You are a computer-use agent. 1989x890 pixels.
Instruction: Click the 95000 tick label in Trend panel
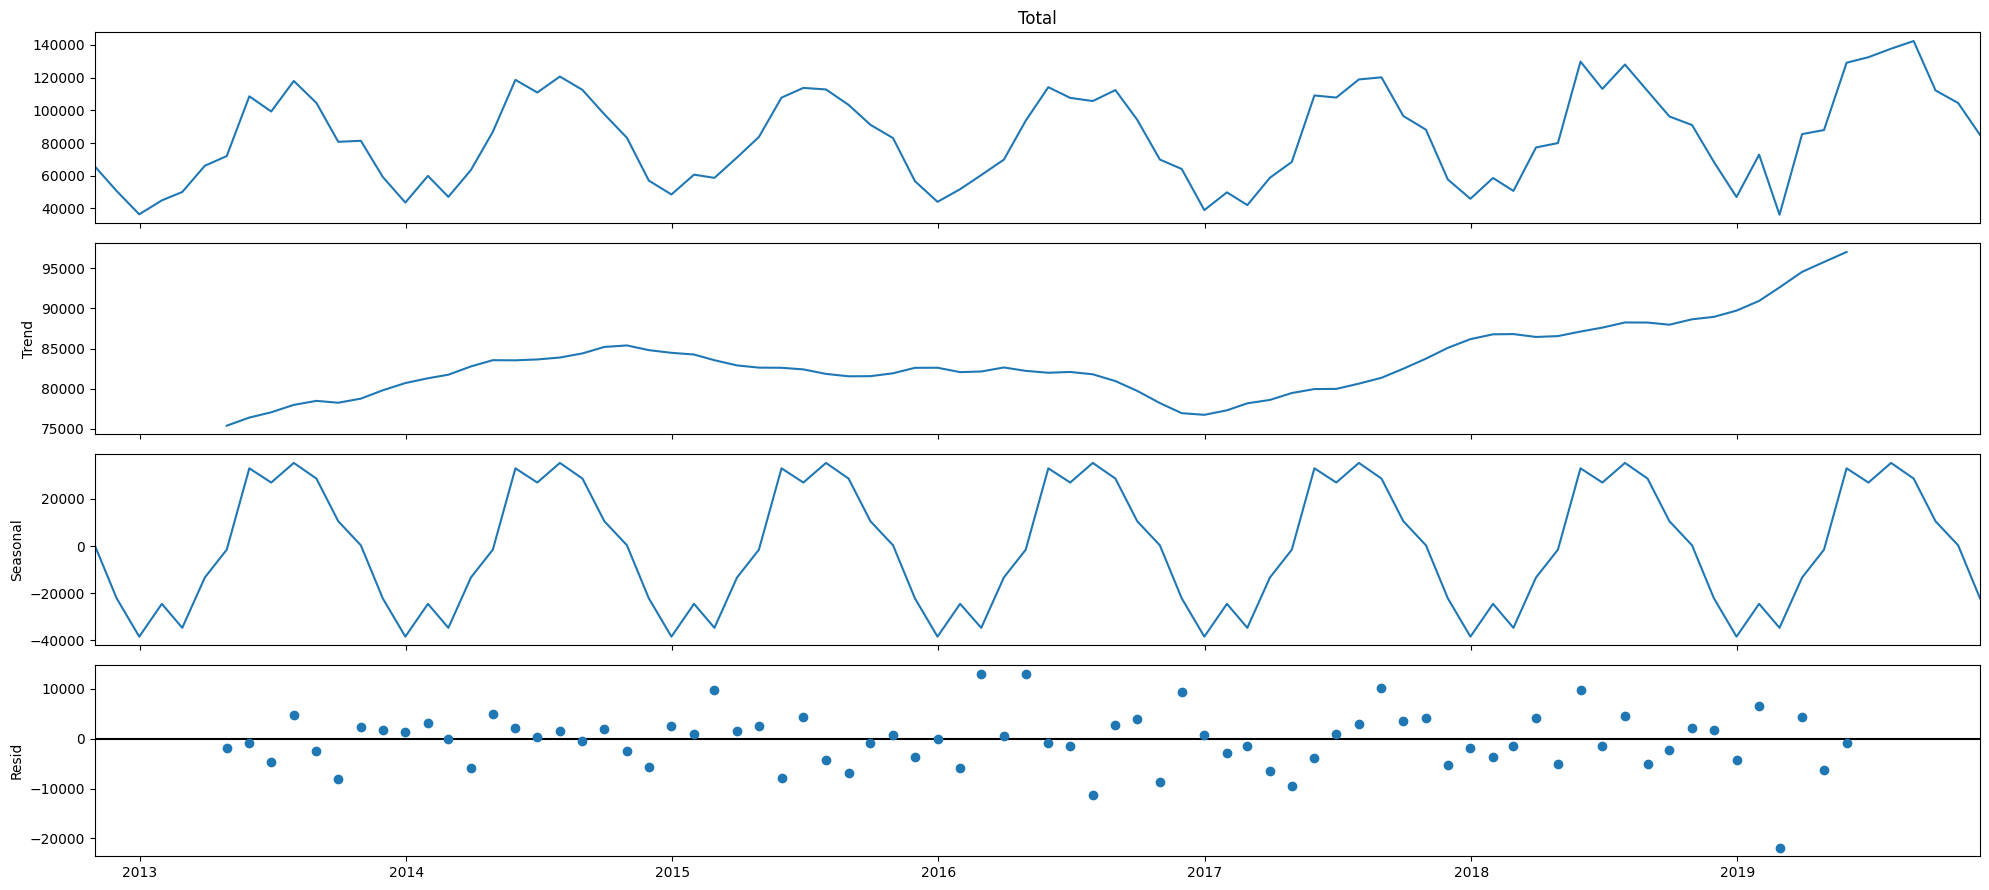(x=63, y=269)
